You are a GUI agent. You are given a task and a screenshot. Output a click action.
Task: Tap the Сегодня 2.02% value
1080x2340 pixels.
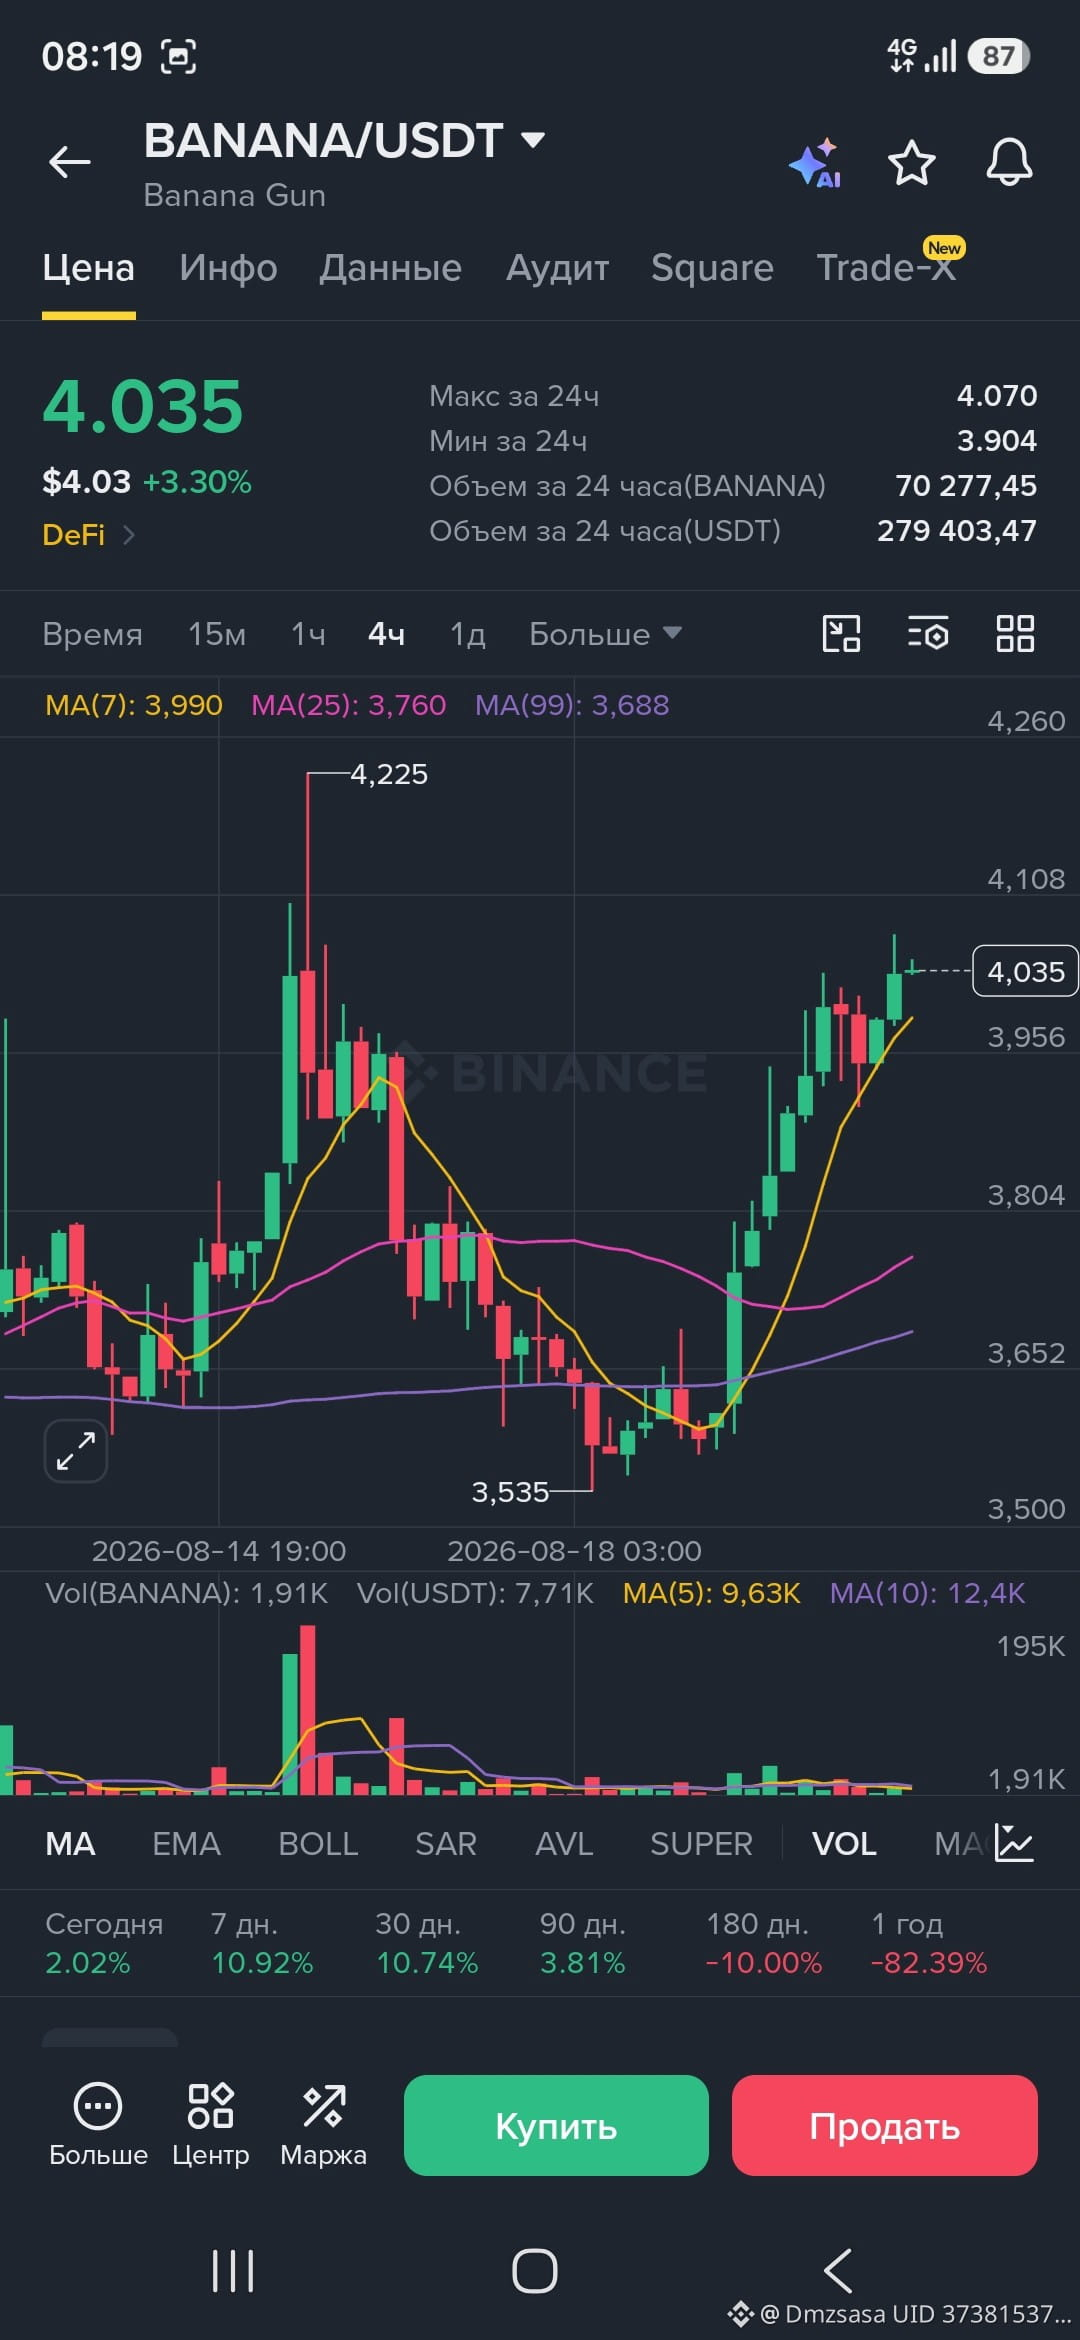88,1963
